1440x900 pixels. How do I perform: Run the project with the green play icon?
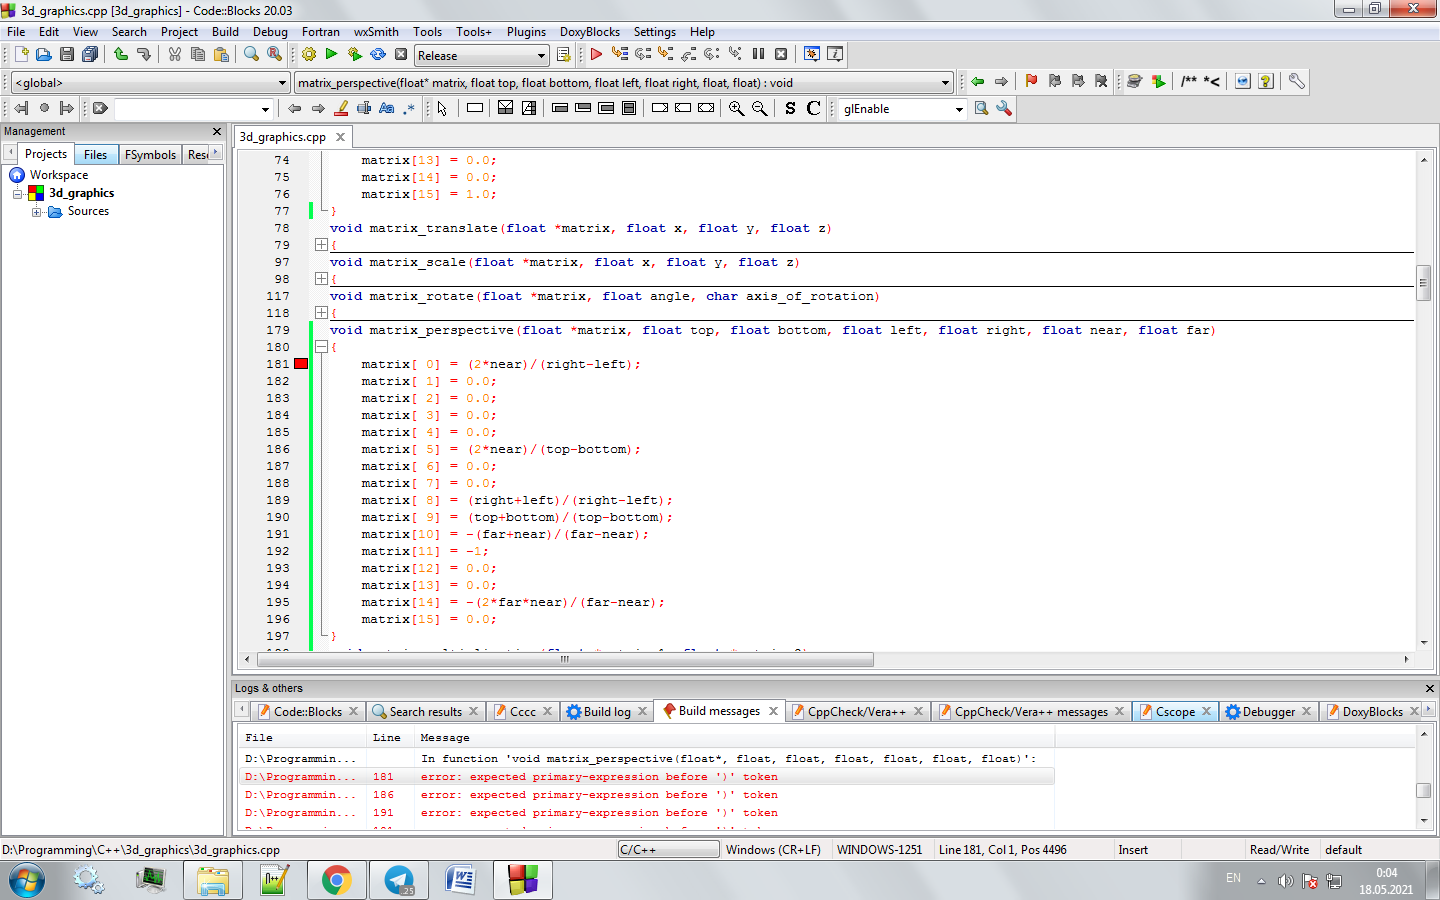tap(331, 55)
